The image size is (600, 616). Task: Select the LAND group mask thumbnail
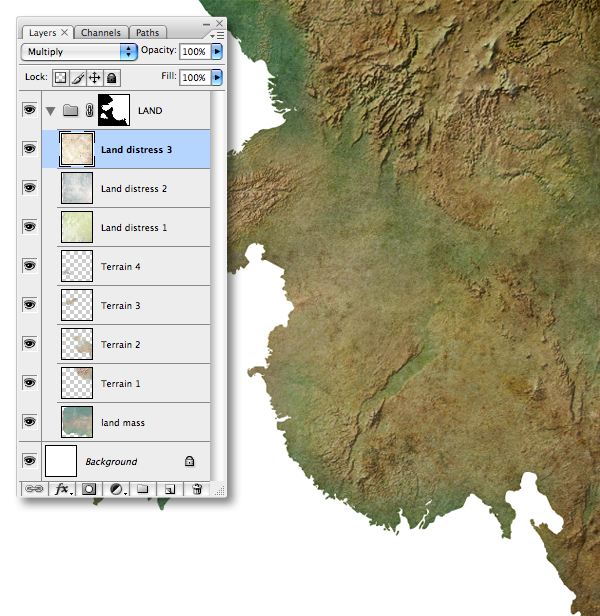(x=114, y=110)
